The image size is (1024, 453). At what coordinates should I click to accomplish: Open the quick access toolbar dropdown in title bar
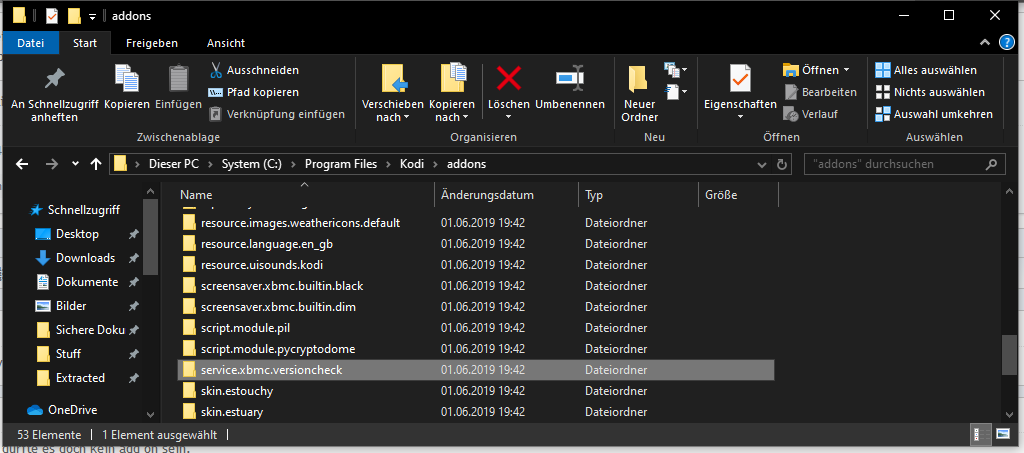[x=92, y=16]
